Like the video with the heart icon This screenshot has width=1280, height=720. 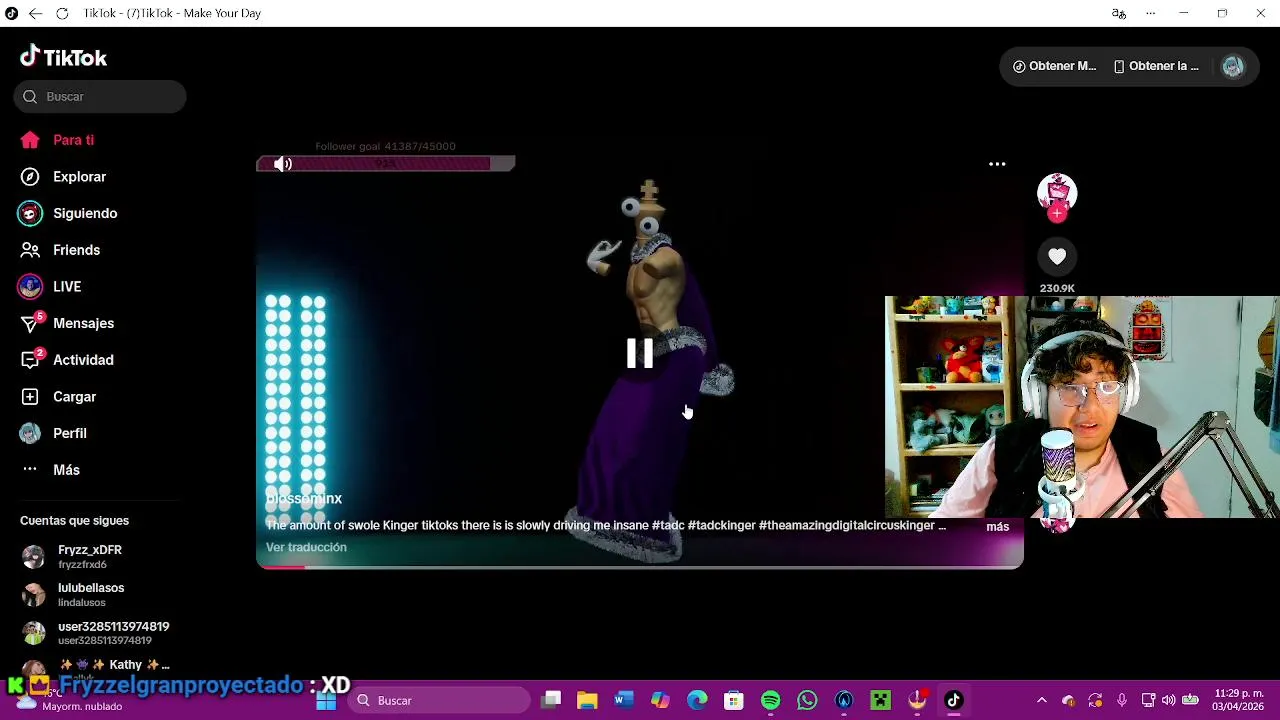tap(1057, 257)
